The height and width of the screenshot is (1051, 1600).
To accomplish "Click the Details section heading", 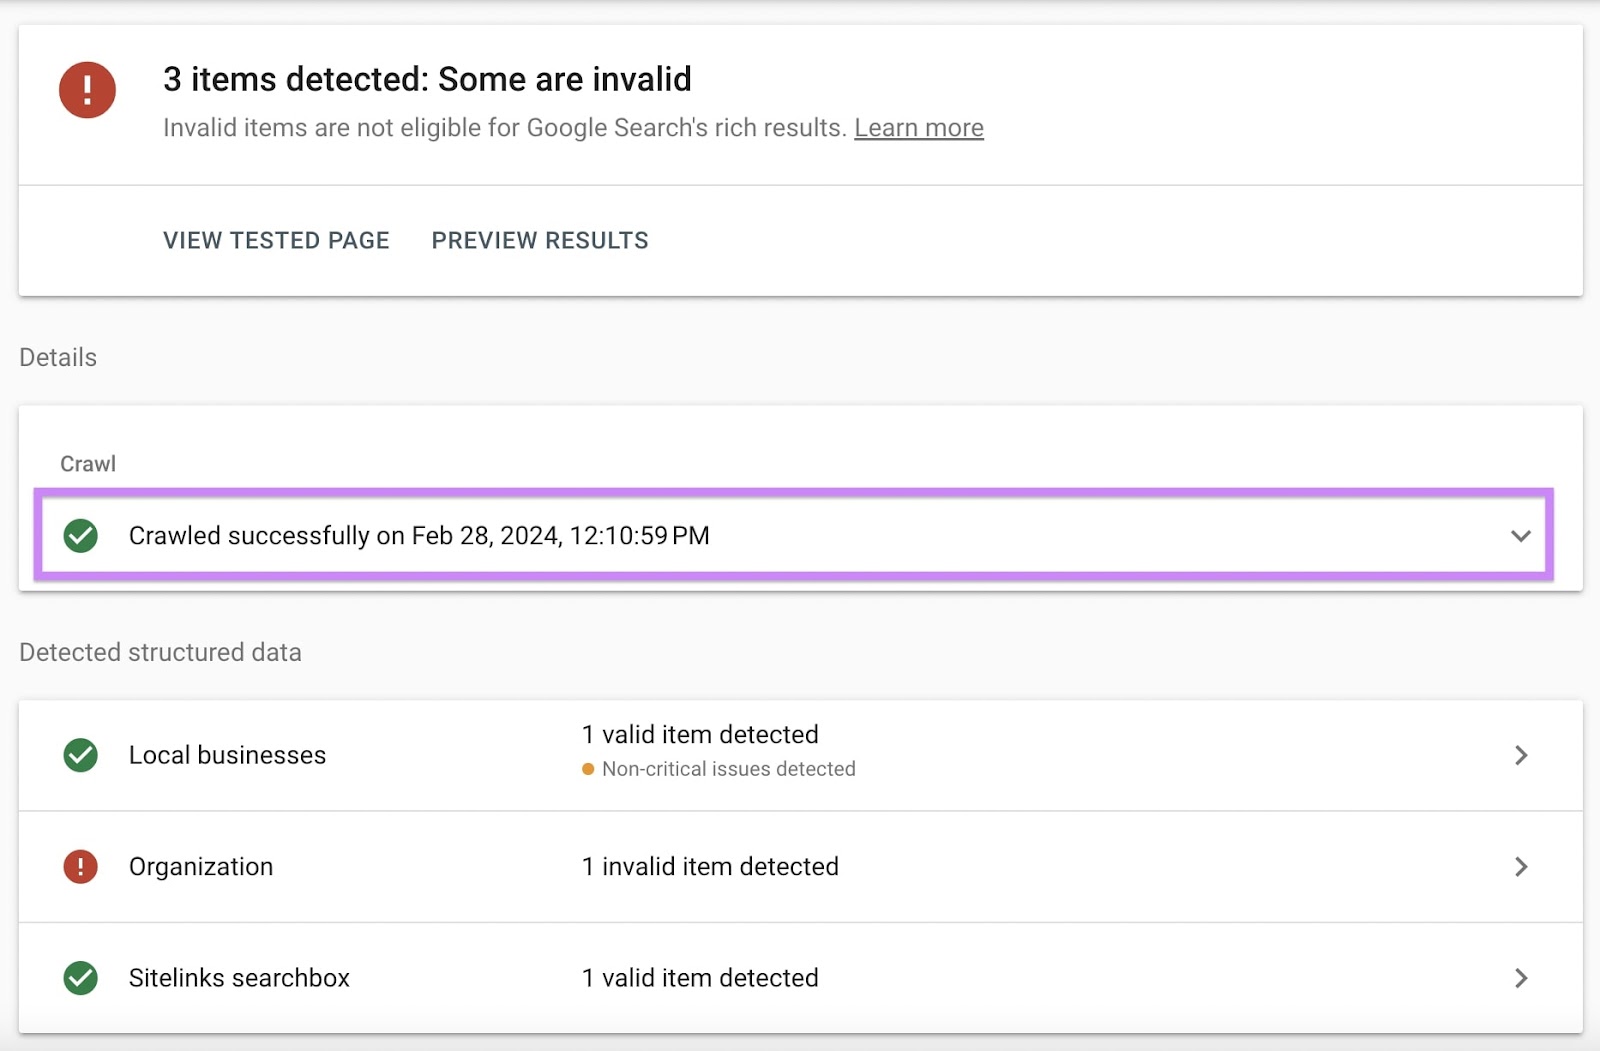I will pyautogui.click(x=57, y=357).
